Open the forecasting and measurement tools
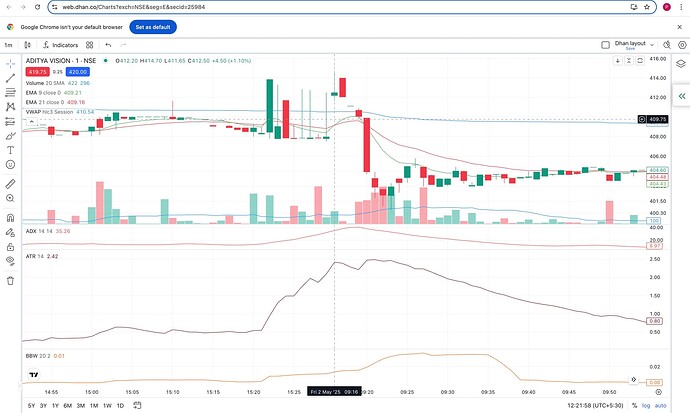The image size is (690, 413). [x=11, y=121]
